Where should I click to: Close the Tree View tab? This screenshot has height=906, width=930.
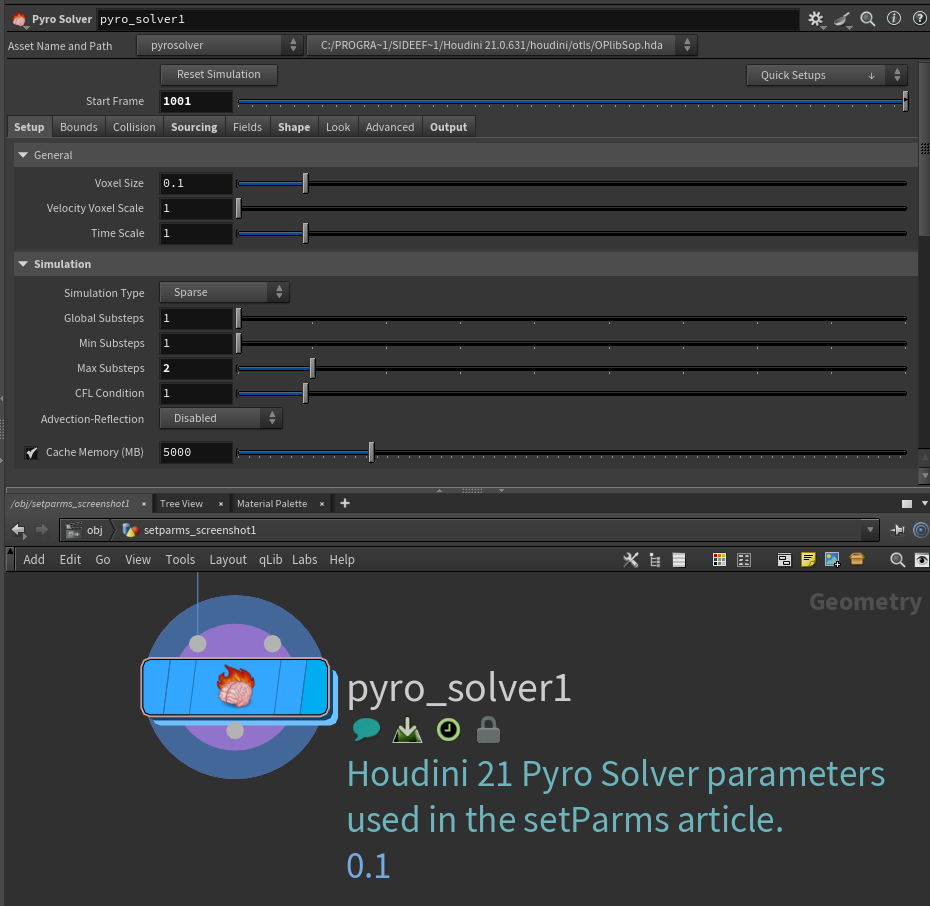pos(221,504)
